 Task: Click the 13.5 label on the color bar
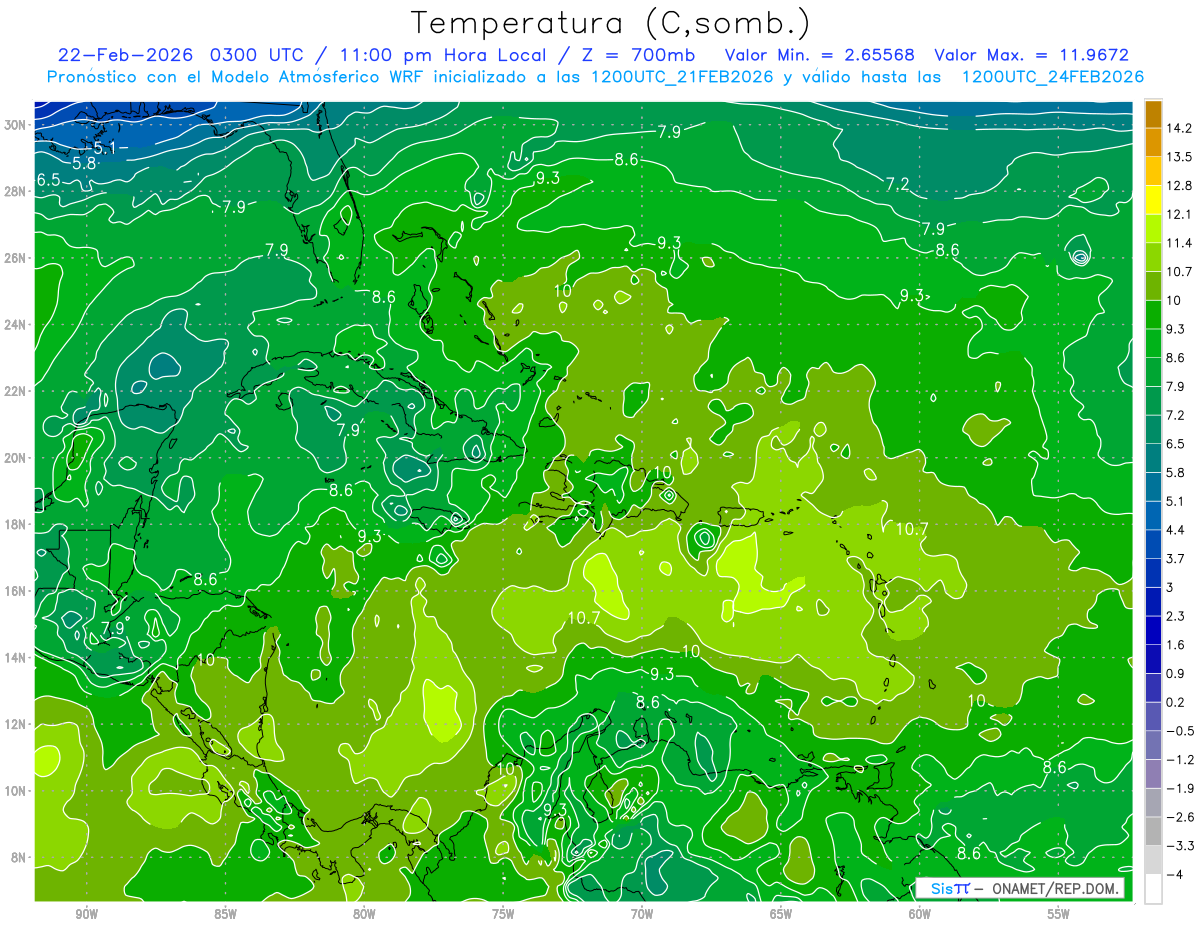(x=1179, y=157)
